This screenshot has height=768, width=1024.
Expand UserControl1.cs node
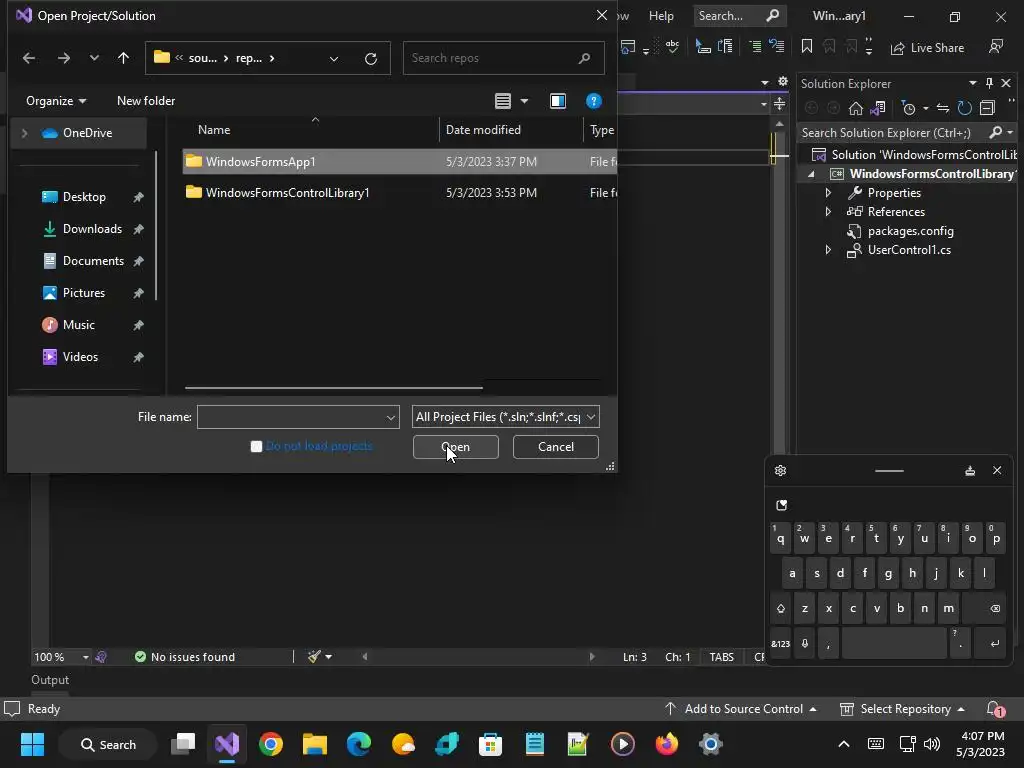(828, 250)
